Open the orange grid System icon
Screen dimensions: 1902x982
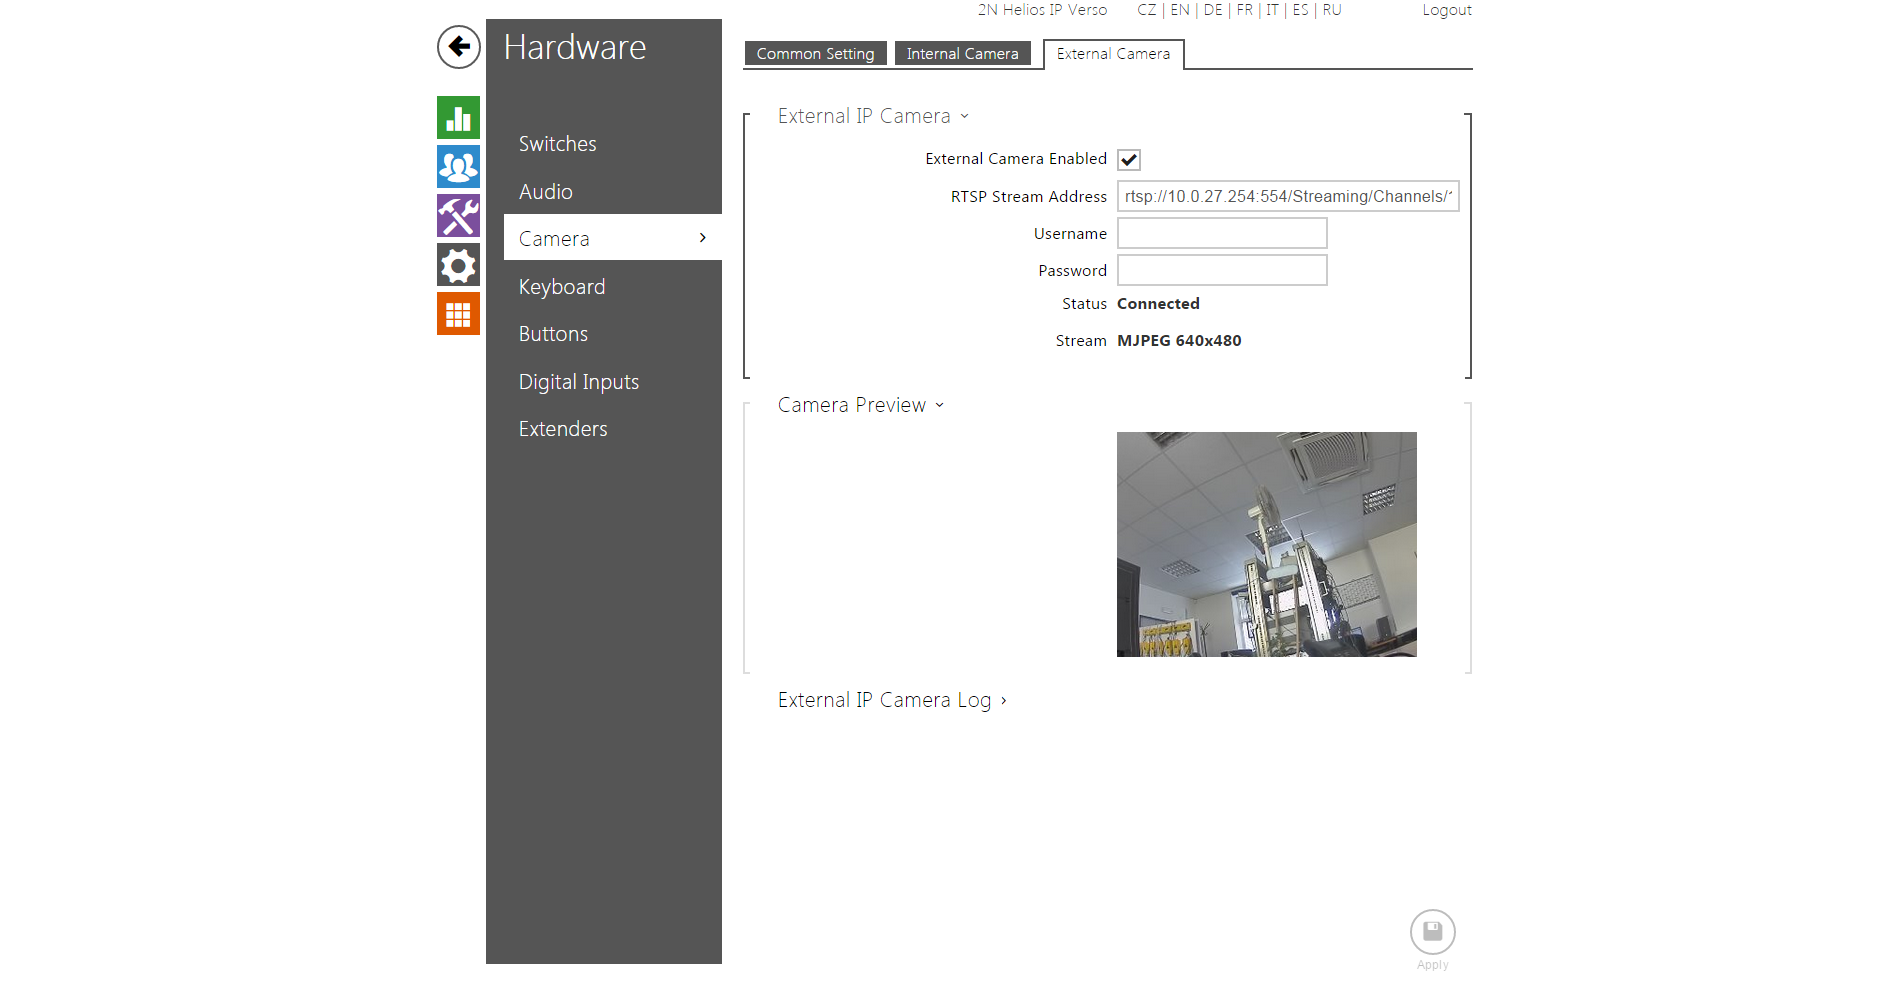point(458,314)
